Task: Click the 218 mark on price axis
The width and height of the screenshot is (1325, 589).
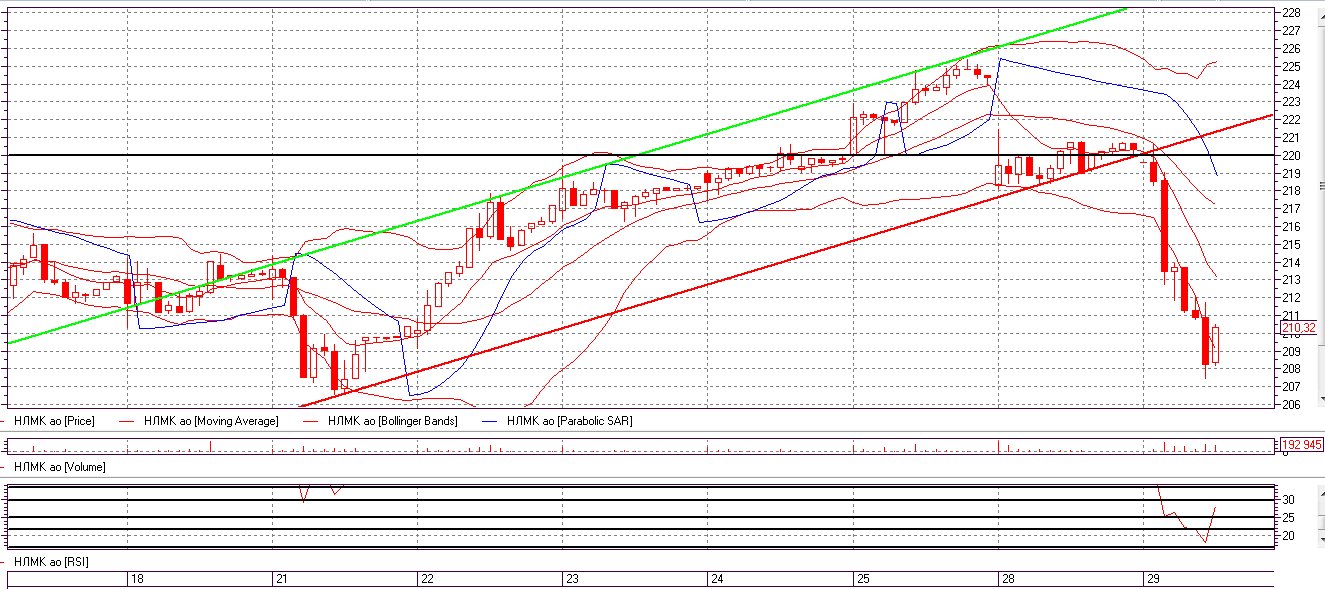Action: click(1291, 191)
